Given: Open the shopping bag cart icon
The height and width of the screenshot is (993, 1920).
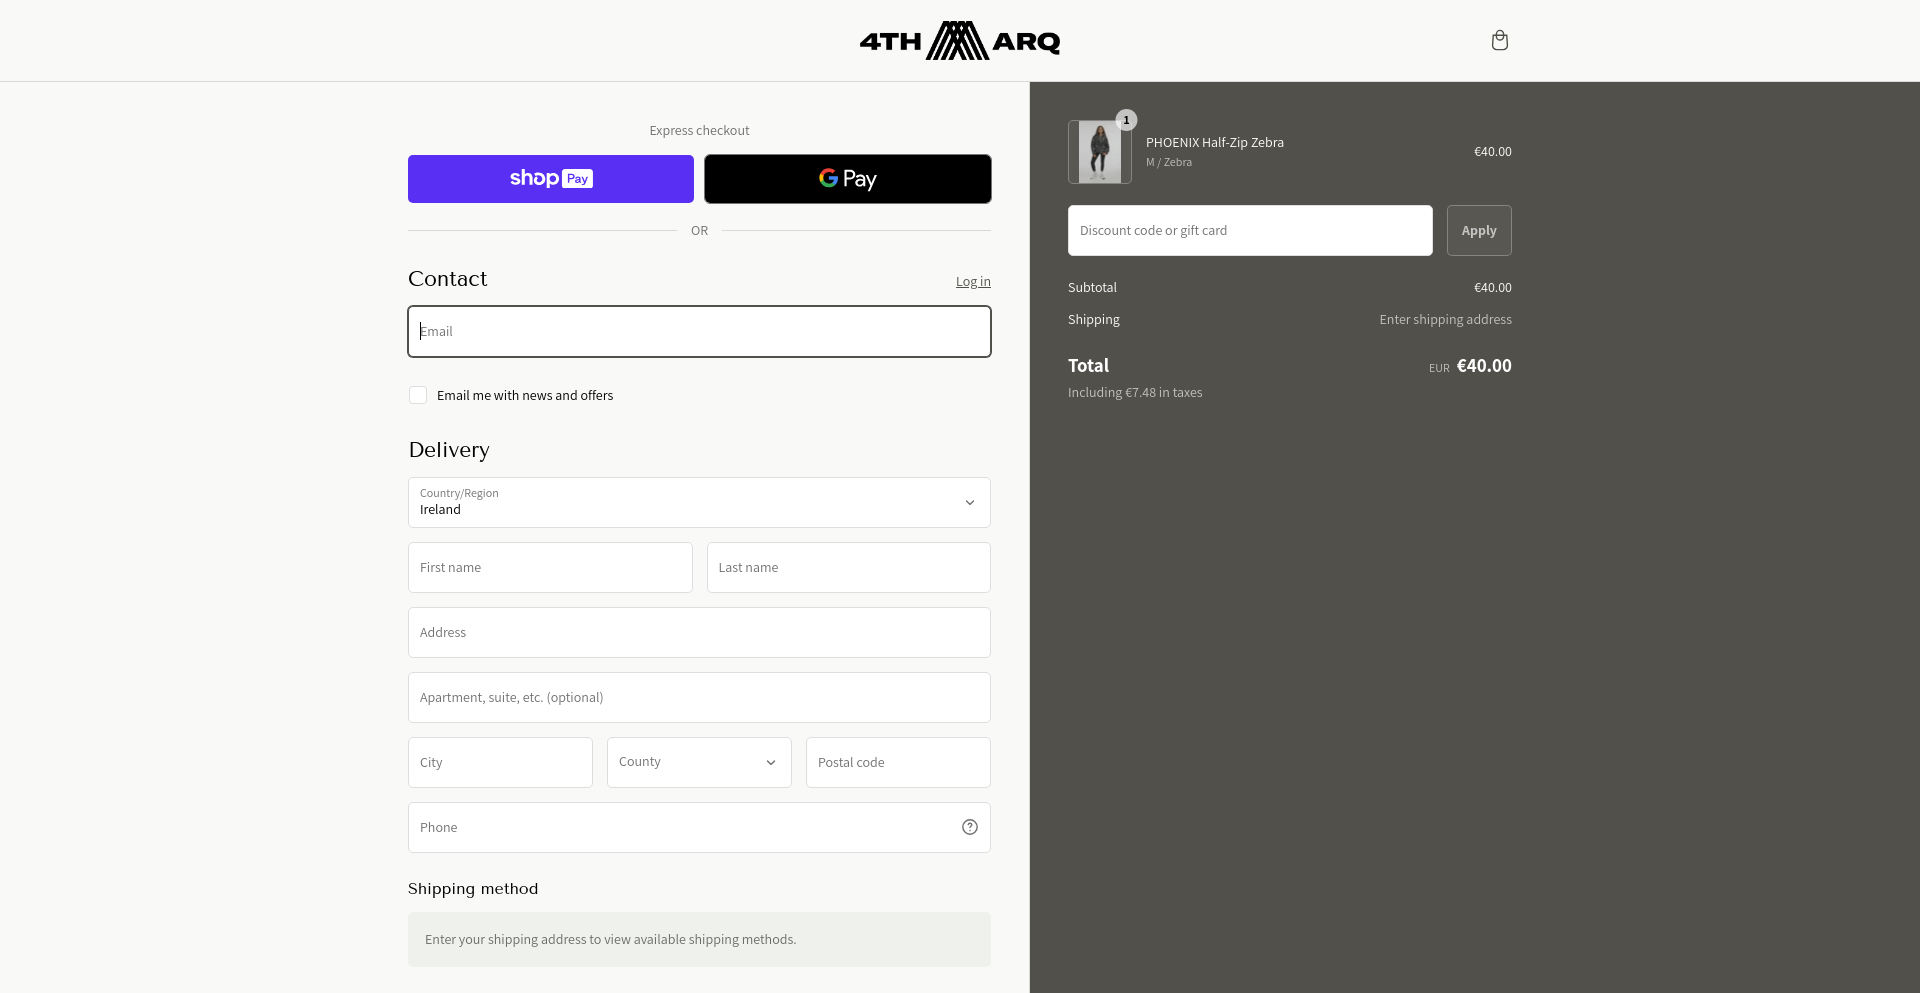Looking at the screenshot, I should point(1499,41).
